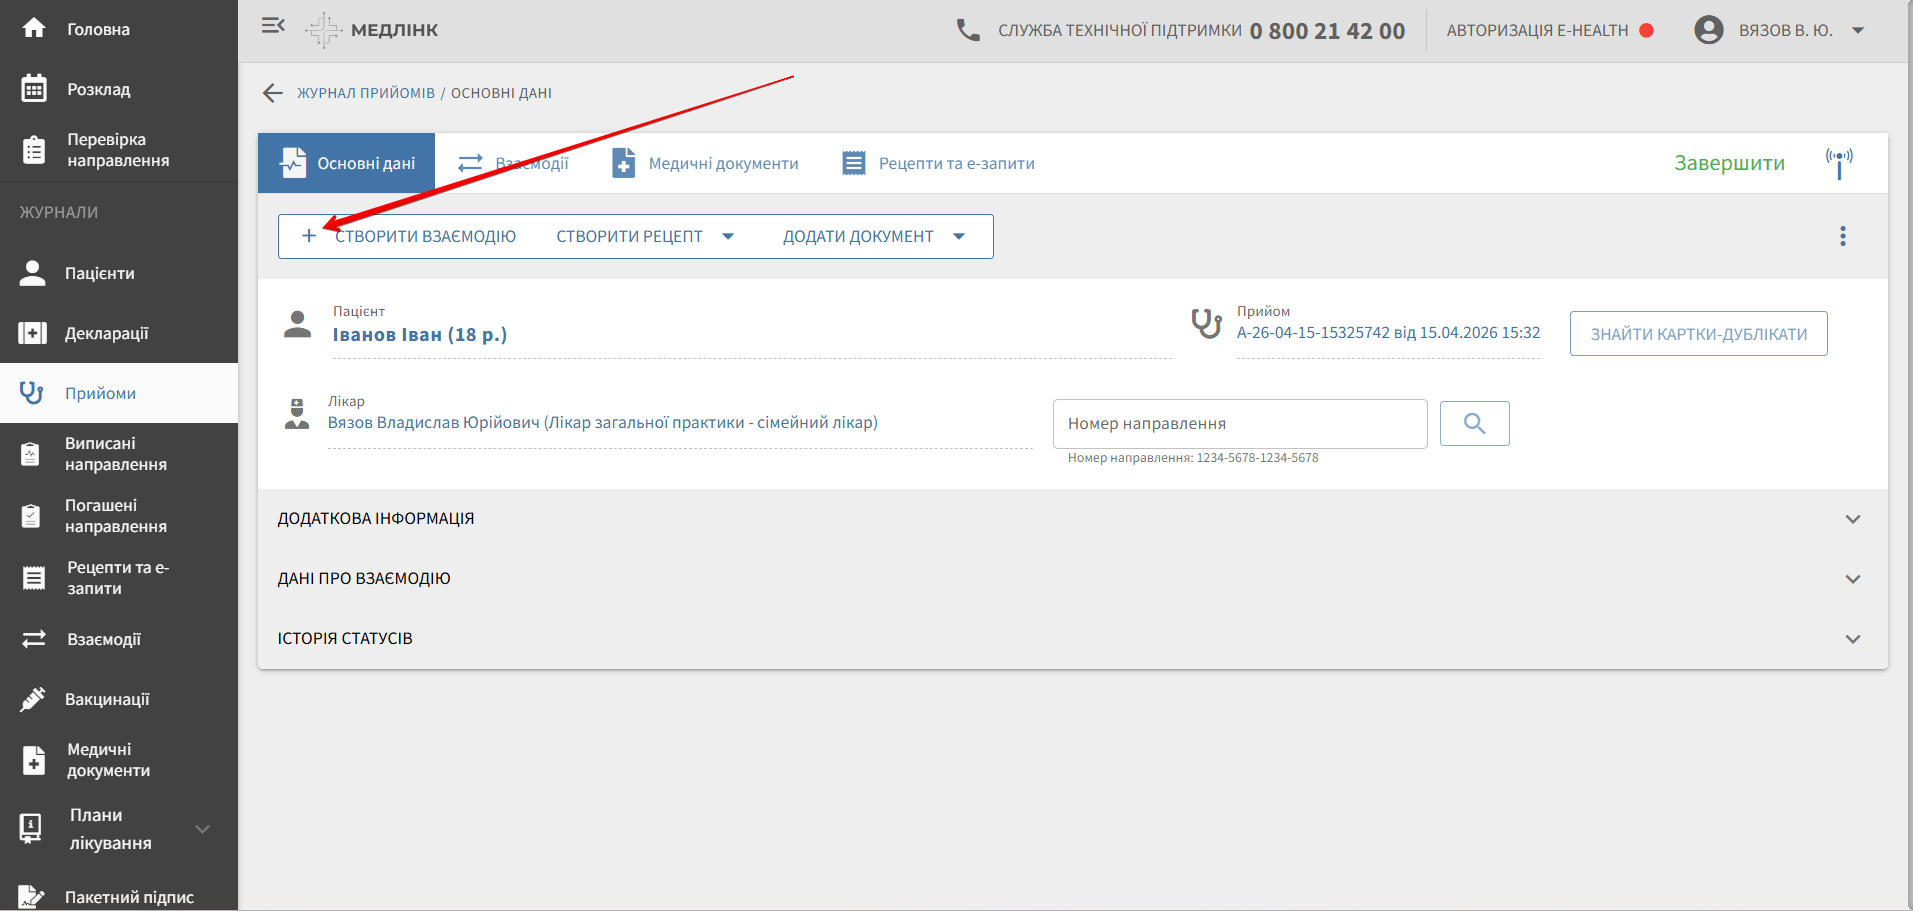Click into the Номер направлення input field

click(1239, 424)
